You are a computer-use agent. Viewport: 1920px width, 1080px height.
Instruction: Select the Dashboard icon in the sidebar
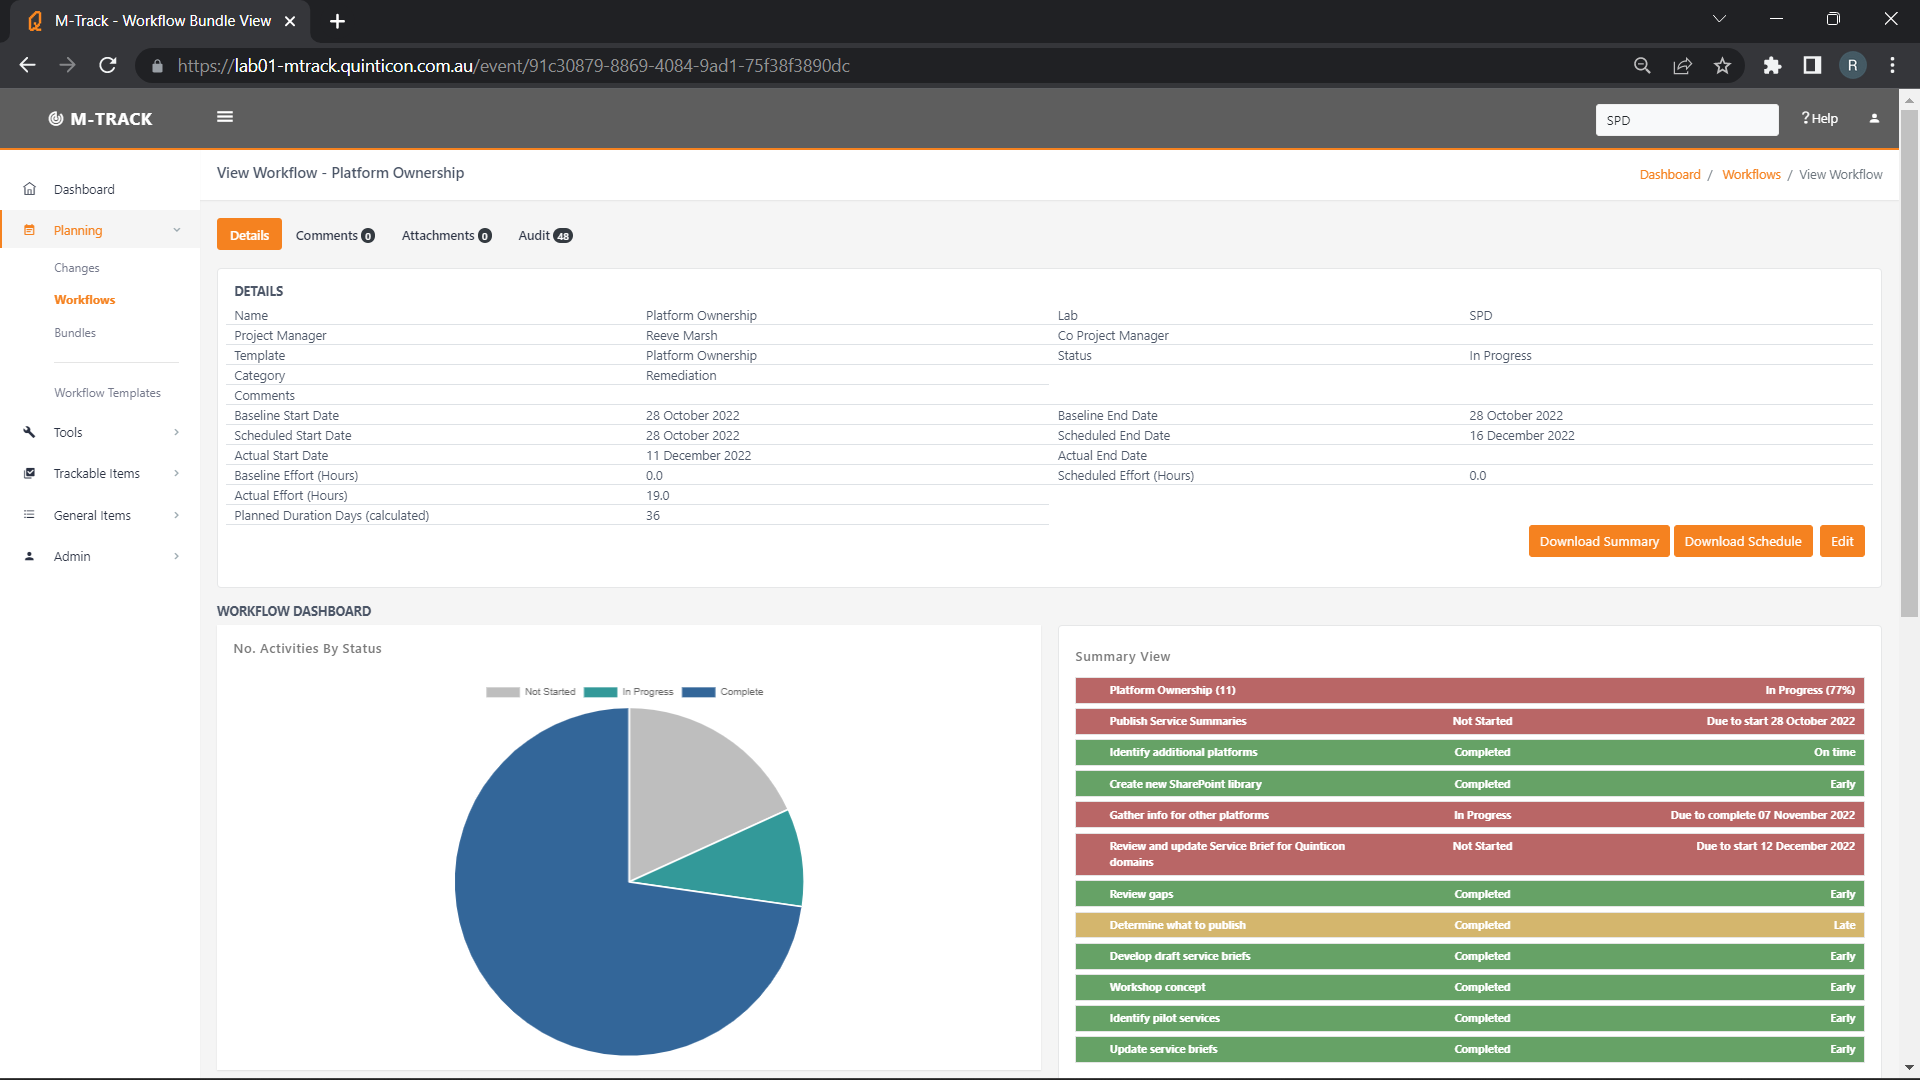(30, 188)
